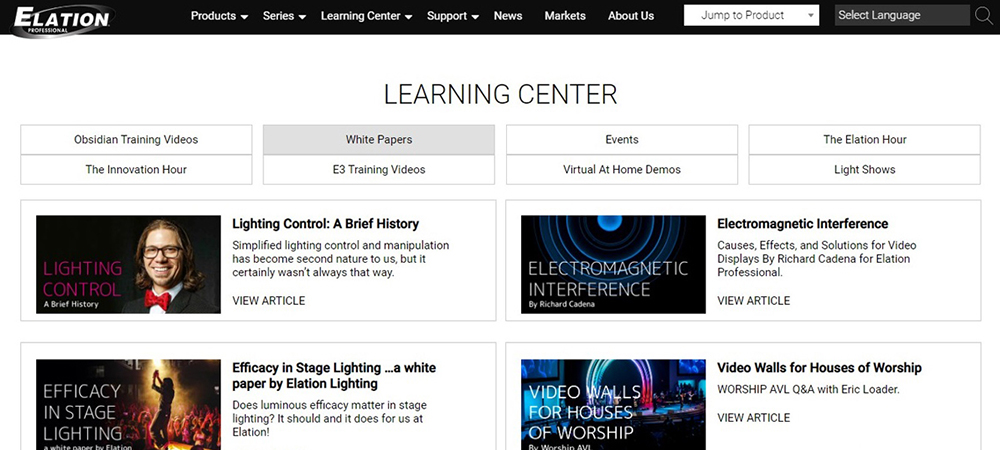Open the Events tab
This screenshot has height=450, width=1000.
pos(622,140)
